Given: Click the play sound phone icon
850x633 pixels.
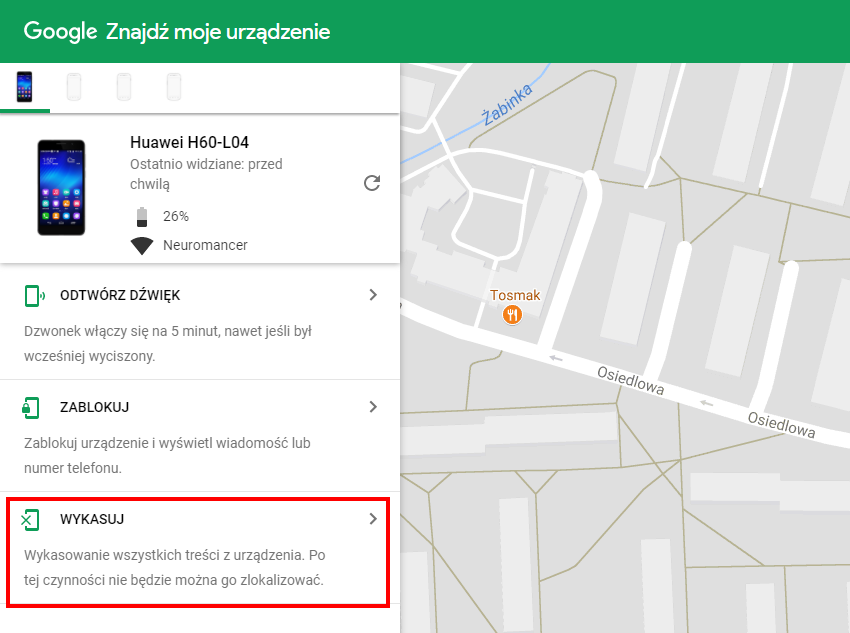Looking at the screenshot, I should [x=34, y=296].
